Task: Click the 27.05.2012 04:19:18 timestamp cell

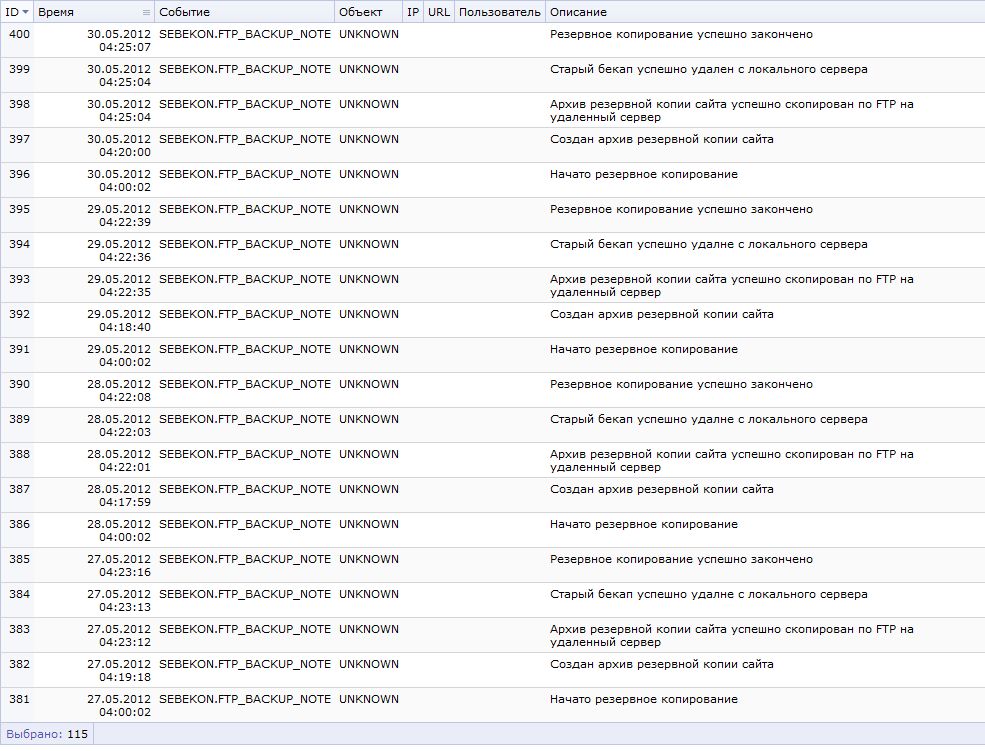Action: pos(118,670)
